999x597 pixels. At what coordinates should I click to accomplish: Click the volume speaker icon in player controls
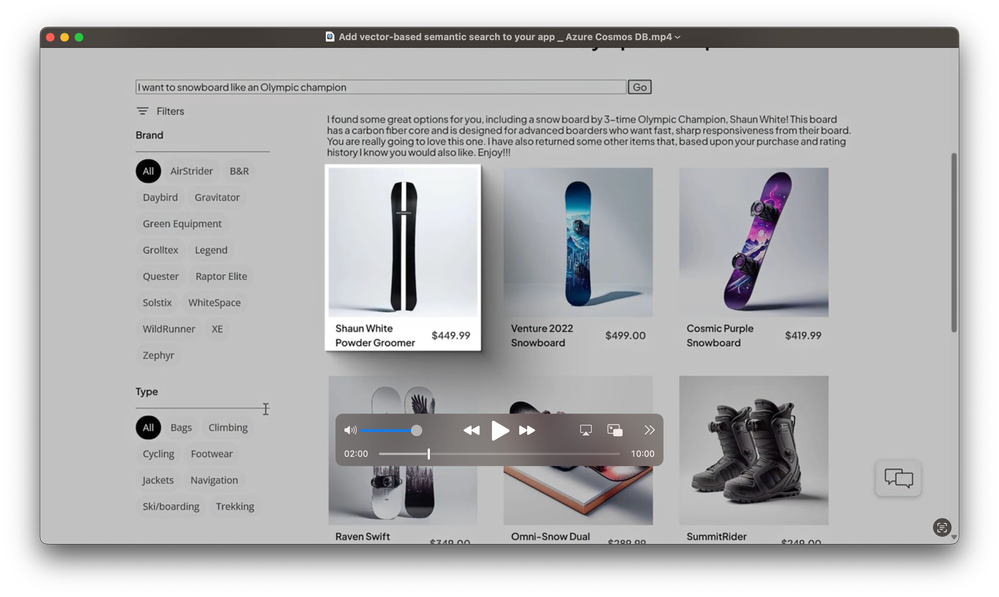(350, 431)
